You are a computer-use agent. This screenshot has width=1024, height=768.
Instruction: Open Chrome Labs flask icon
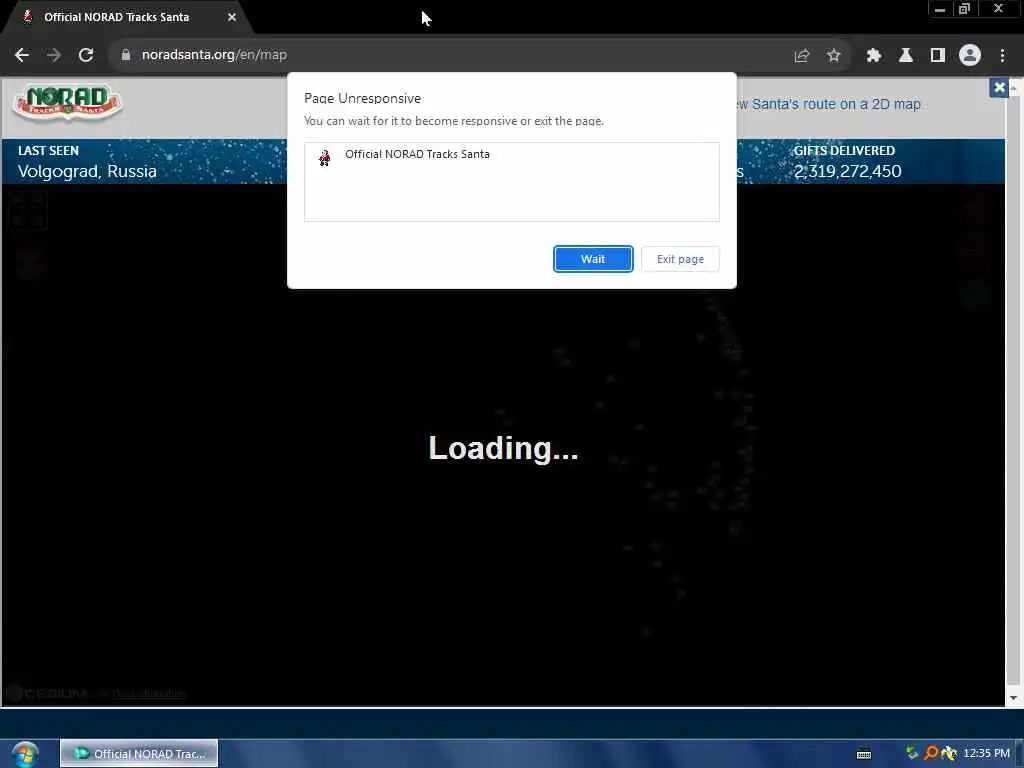pyautogui.click(x=905, y=56)
